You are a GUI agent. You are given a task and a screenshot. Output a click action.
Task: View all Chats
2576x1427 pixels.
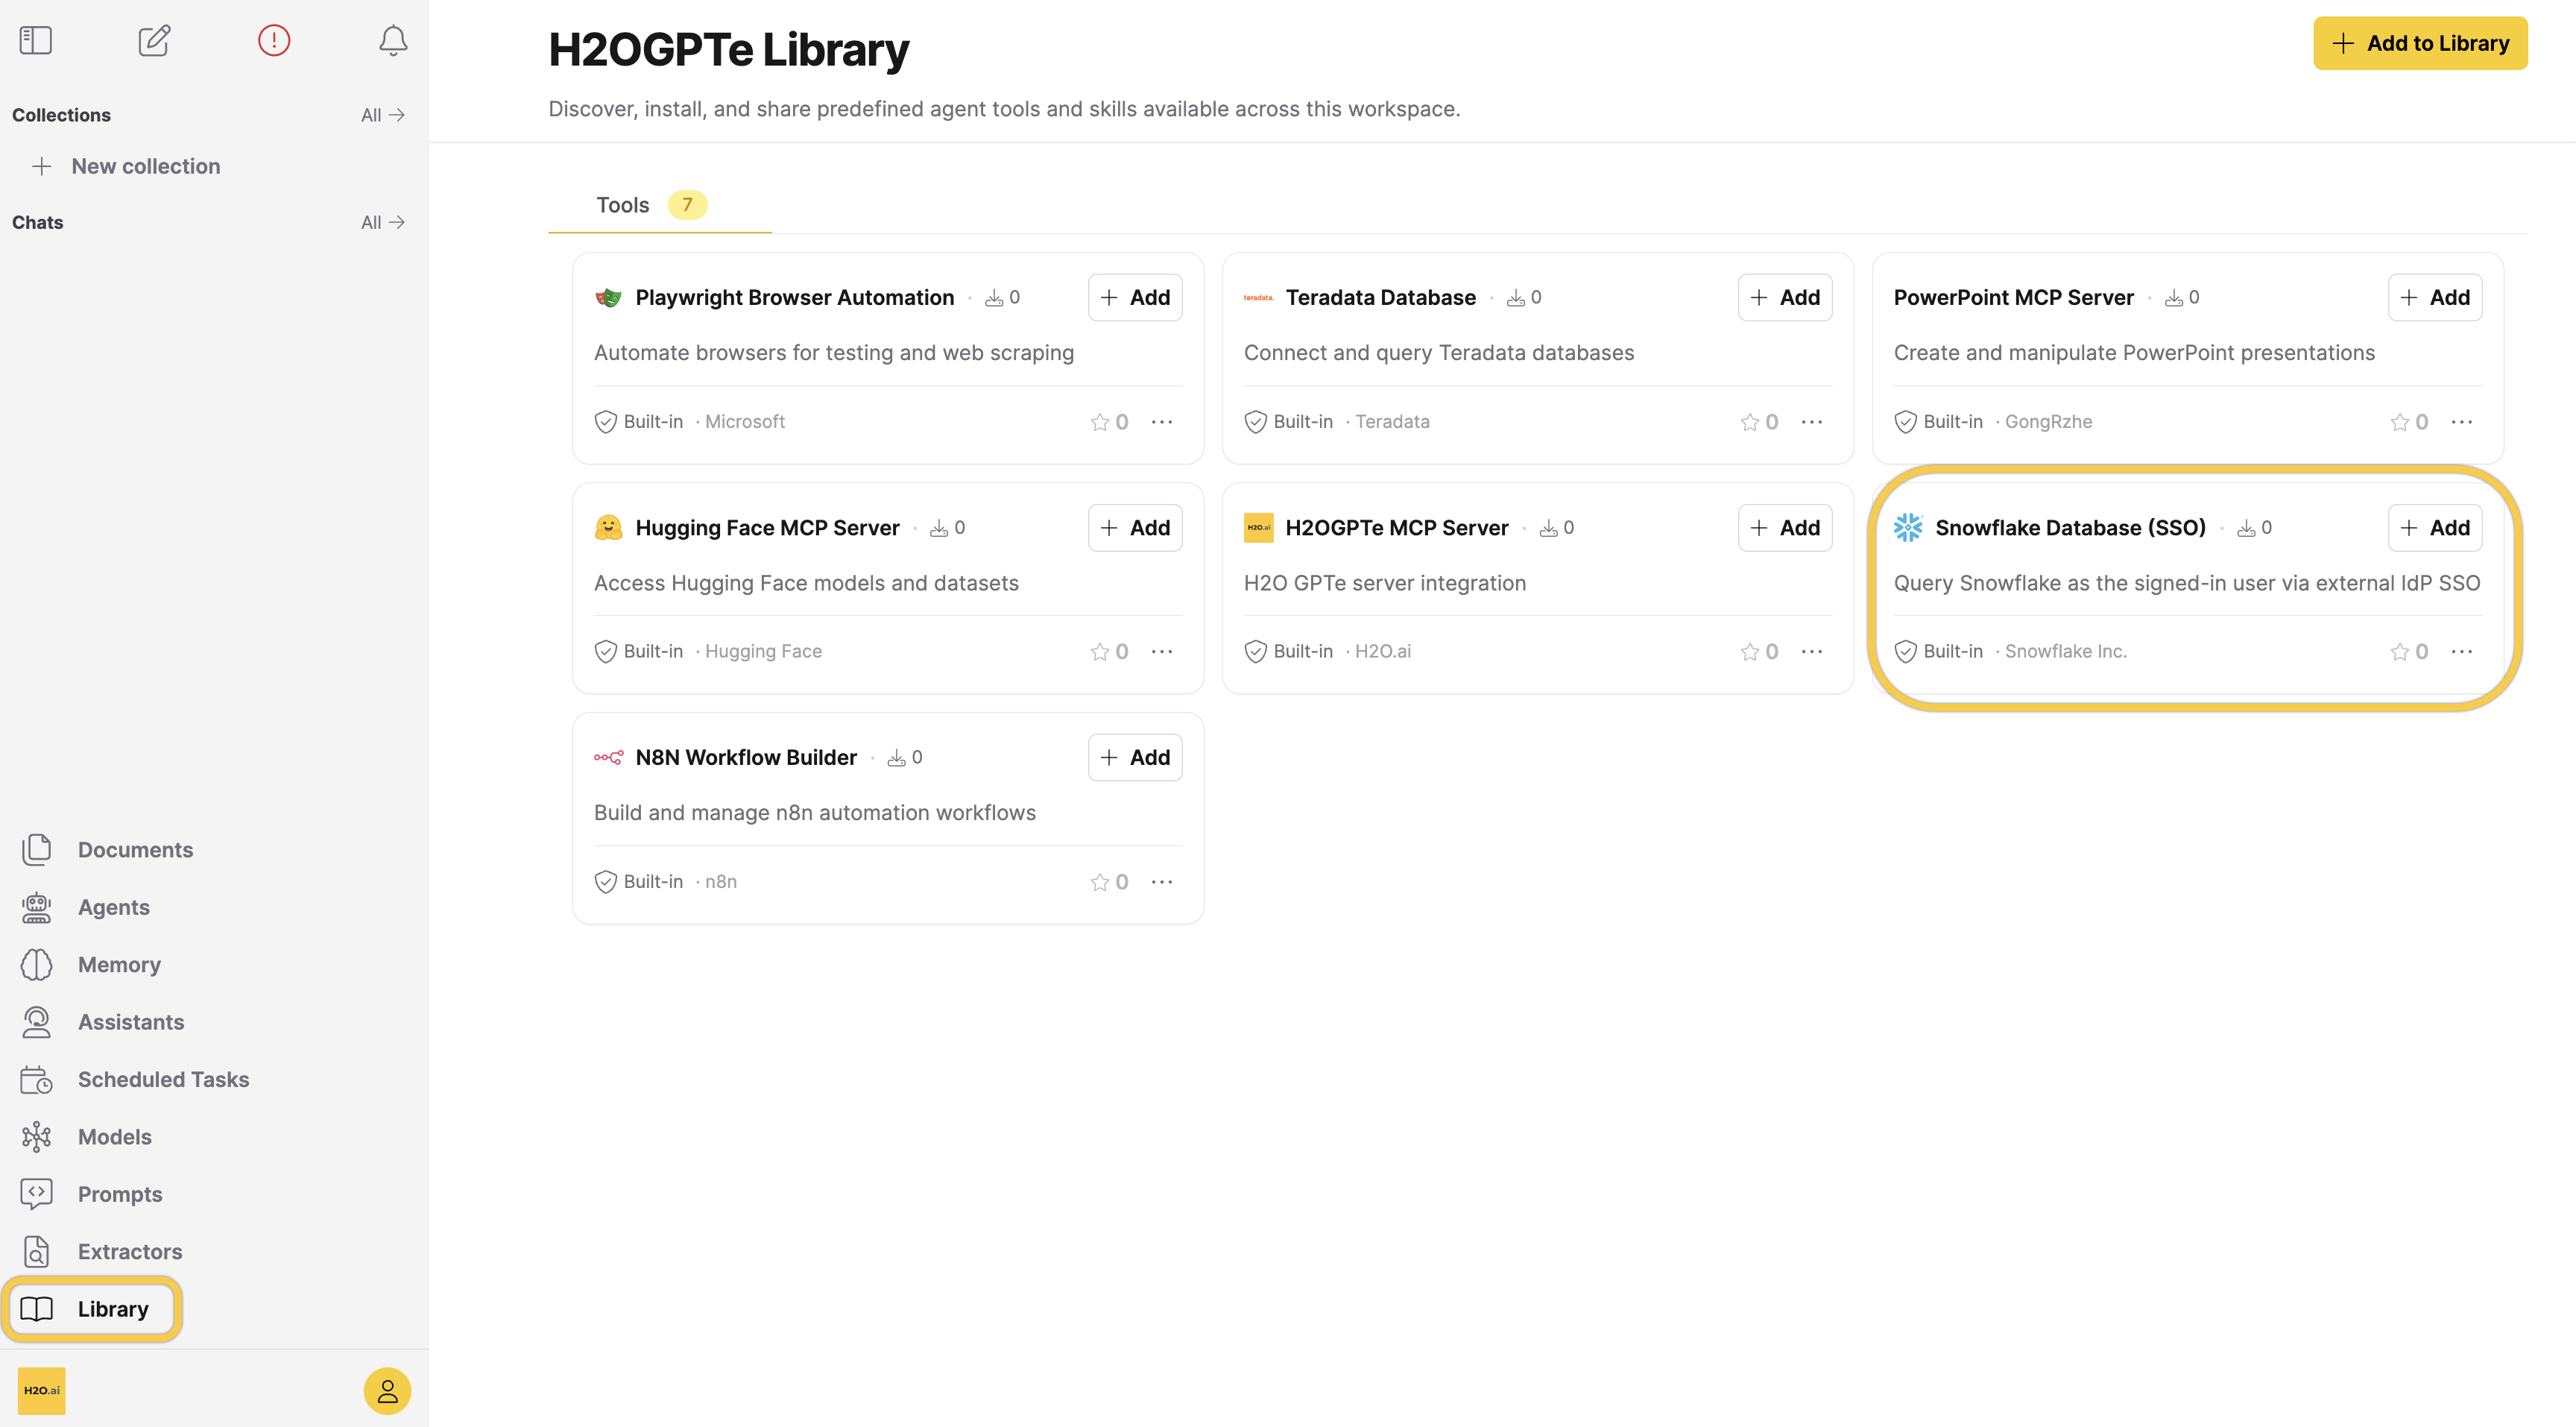tap(383, 222)
